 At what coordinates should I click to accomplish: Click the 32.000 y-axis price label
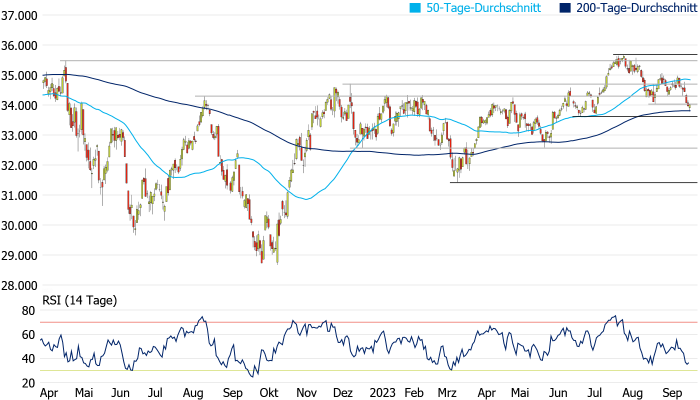point(19,165)
